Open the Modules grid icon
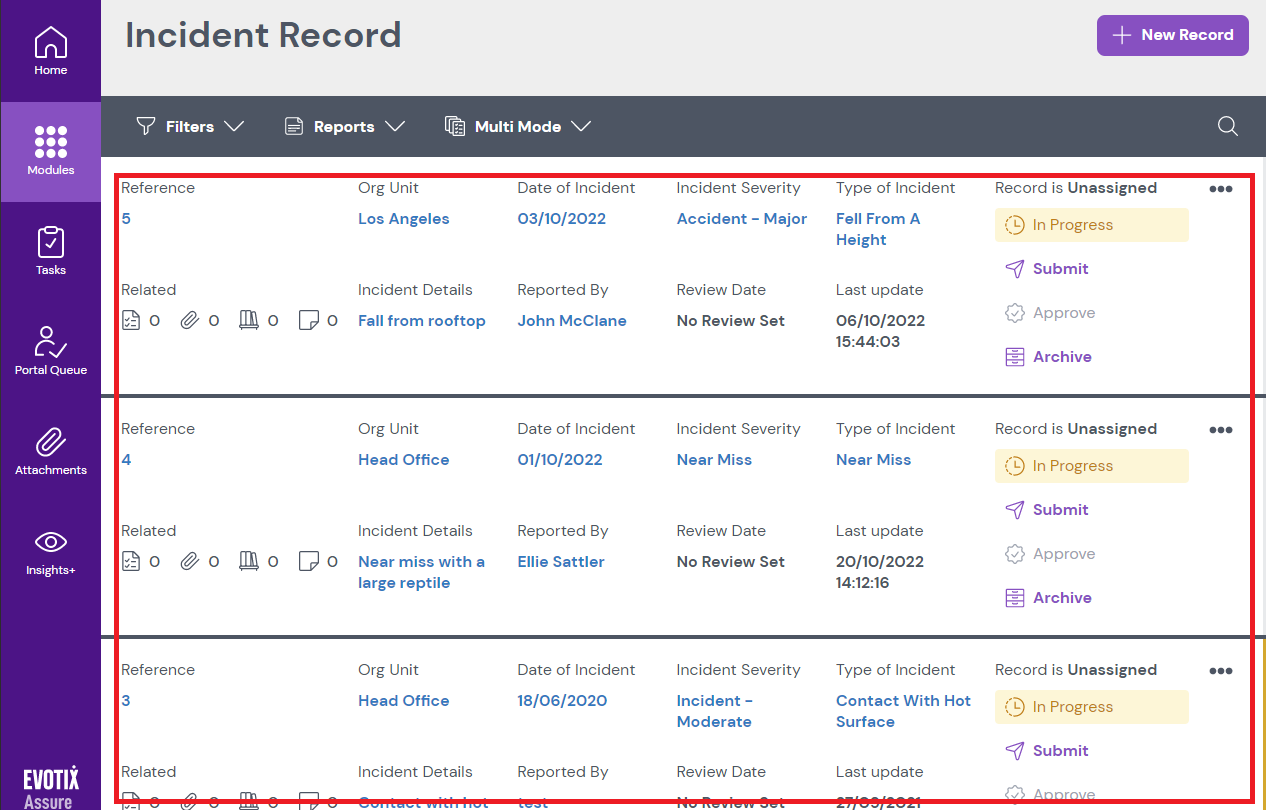 51,151
